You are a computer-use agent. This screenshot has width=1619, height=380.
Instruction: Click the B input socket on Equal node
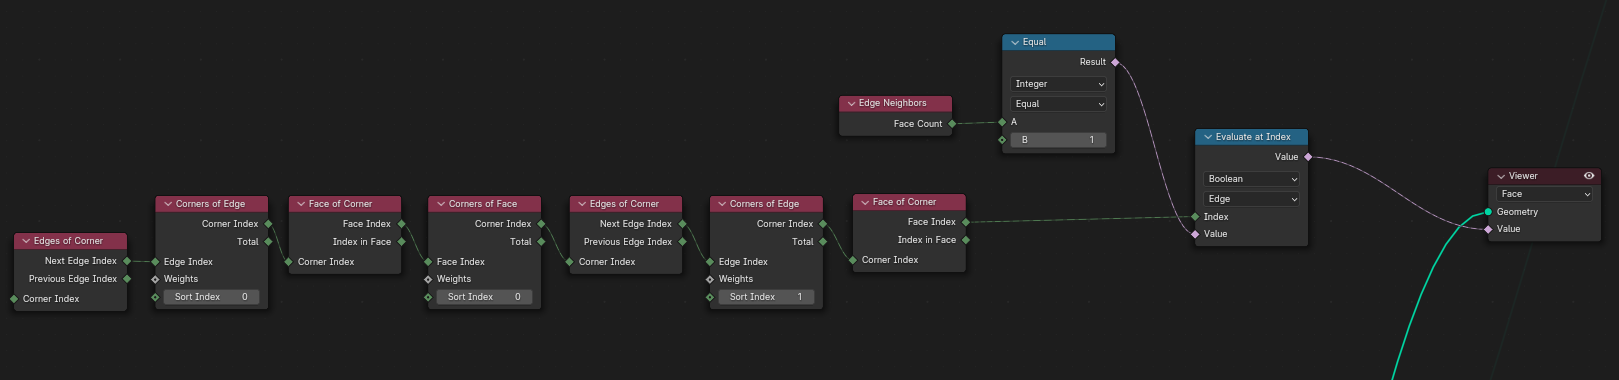1002,140
